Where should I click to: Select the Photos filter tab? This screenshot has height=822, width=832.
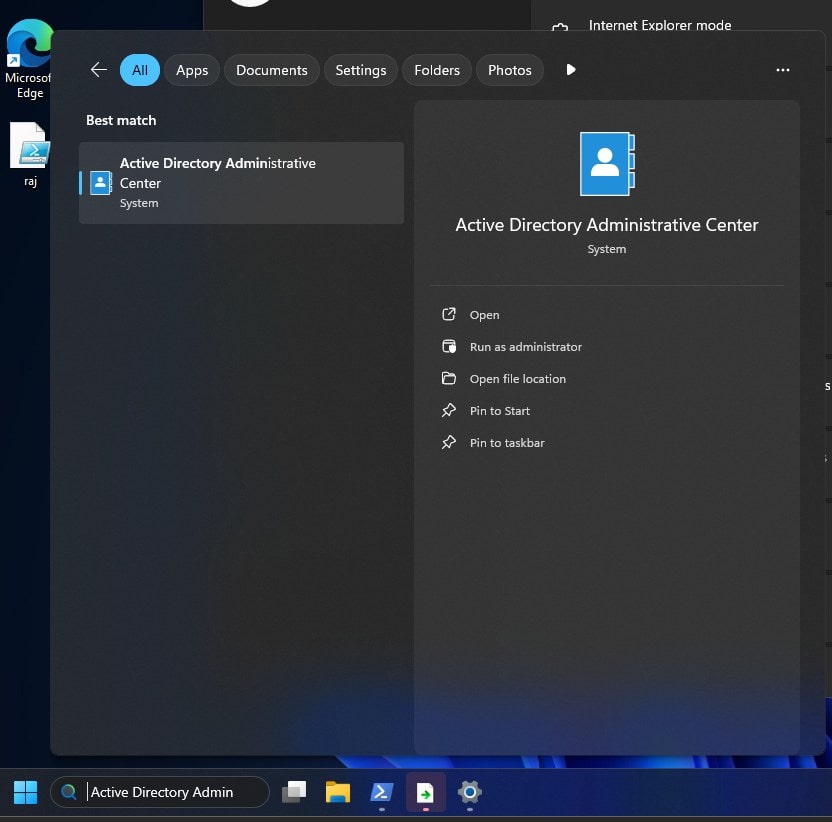pyautogui.click(x=509, y=70)
